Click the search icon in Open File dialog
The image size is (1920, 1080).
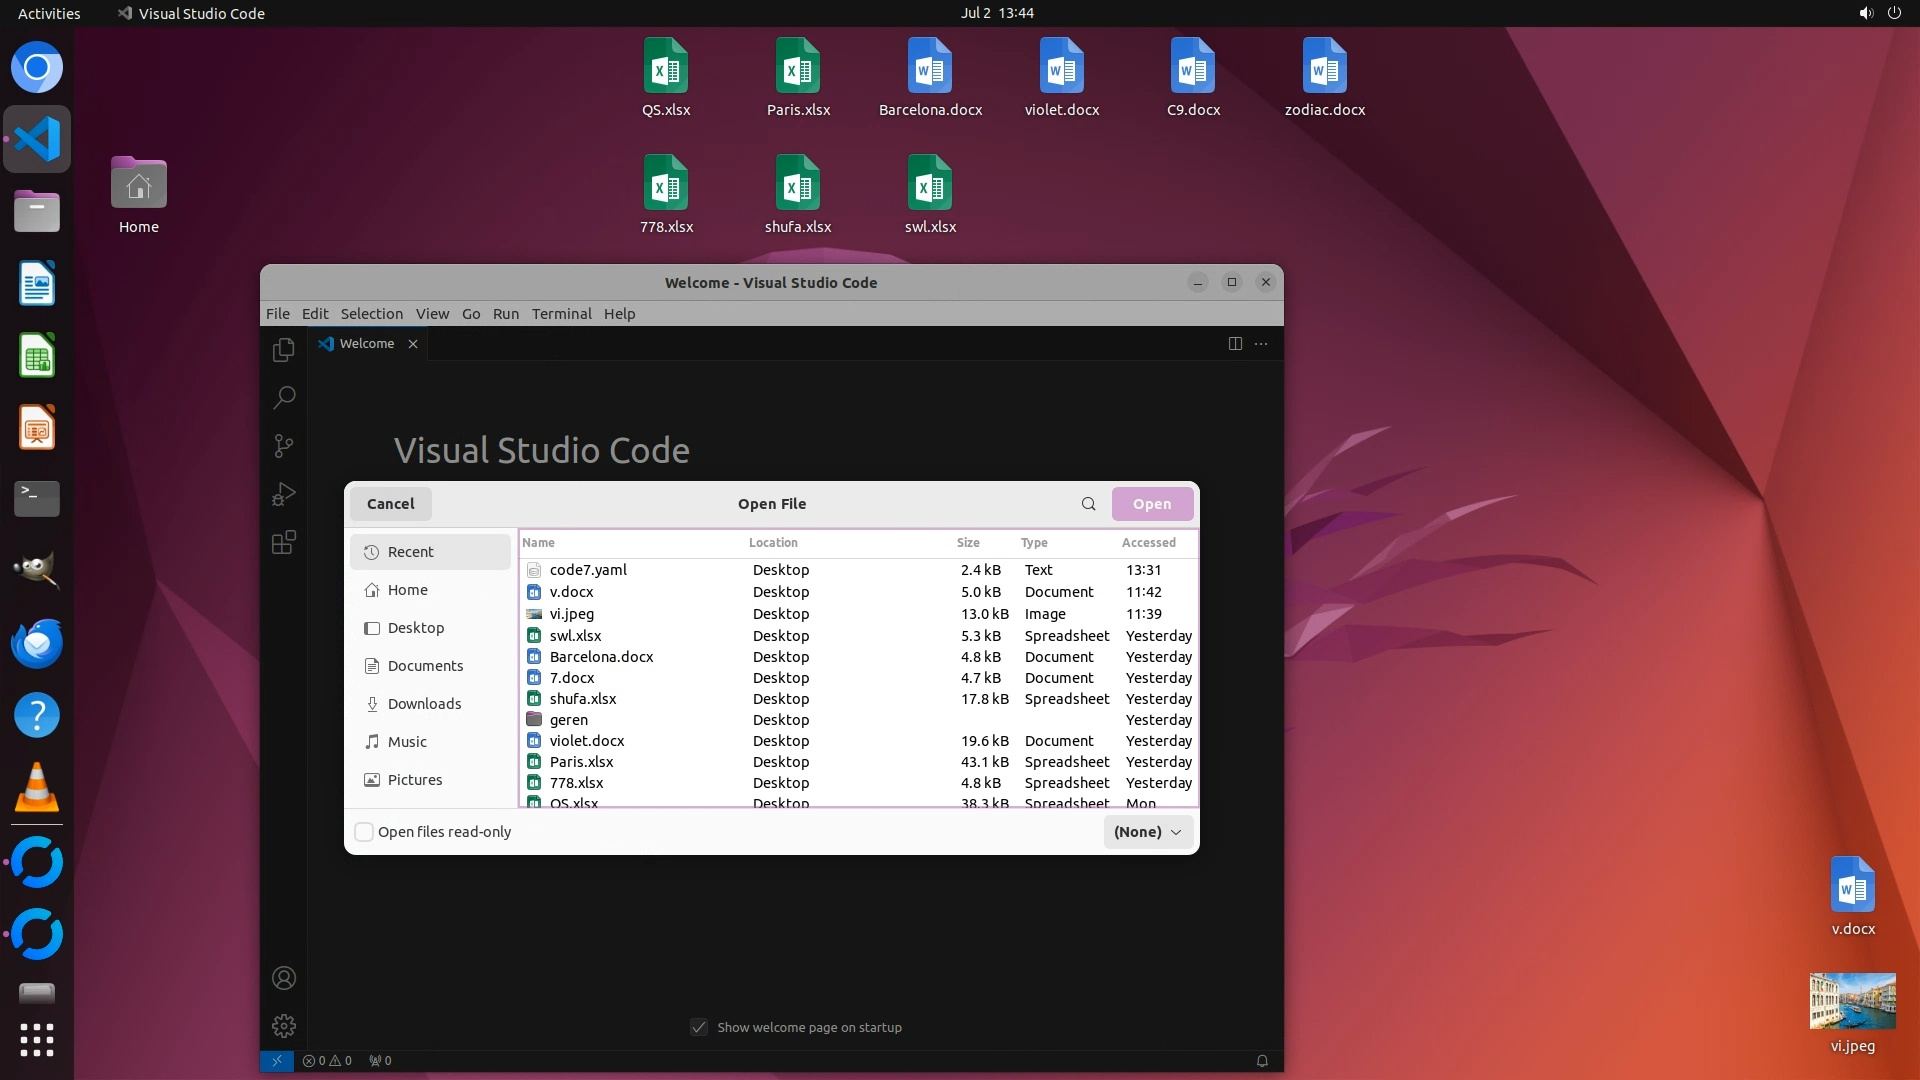pyautogui.click(x=1088, y=504)
